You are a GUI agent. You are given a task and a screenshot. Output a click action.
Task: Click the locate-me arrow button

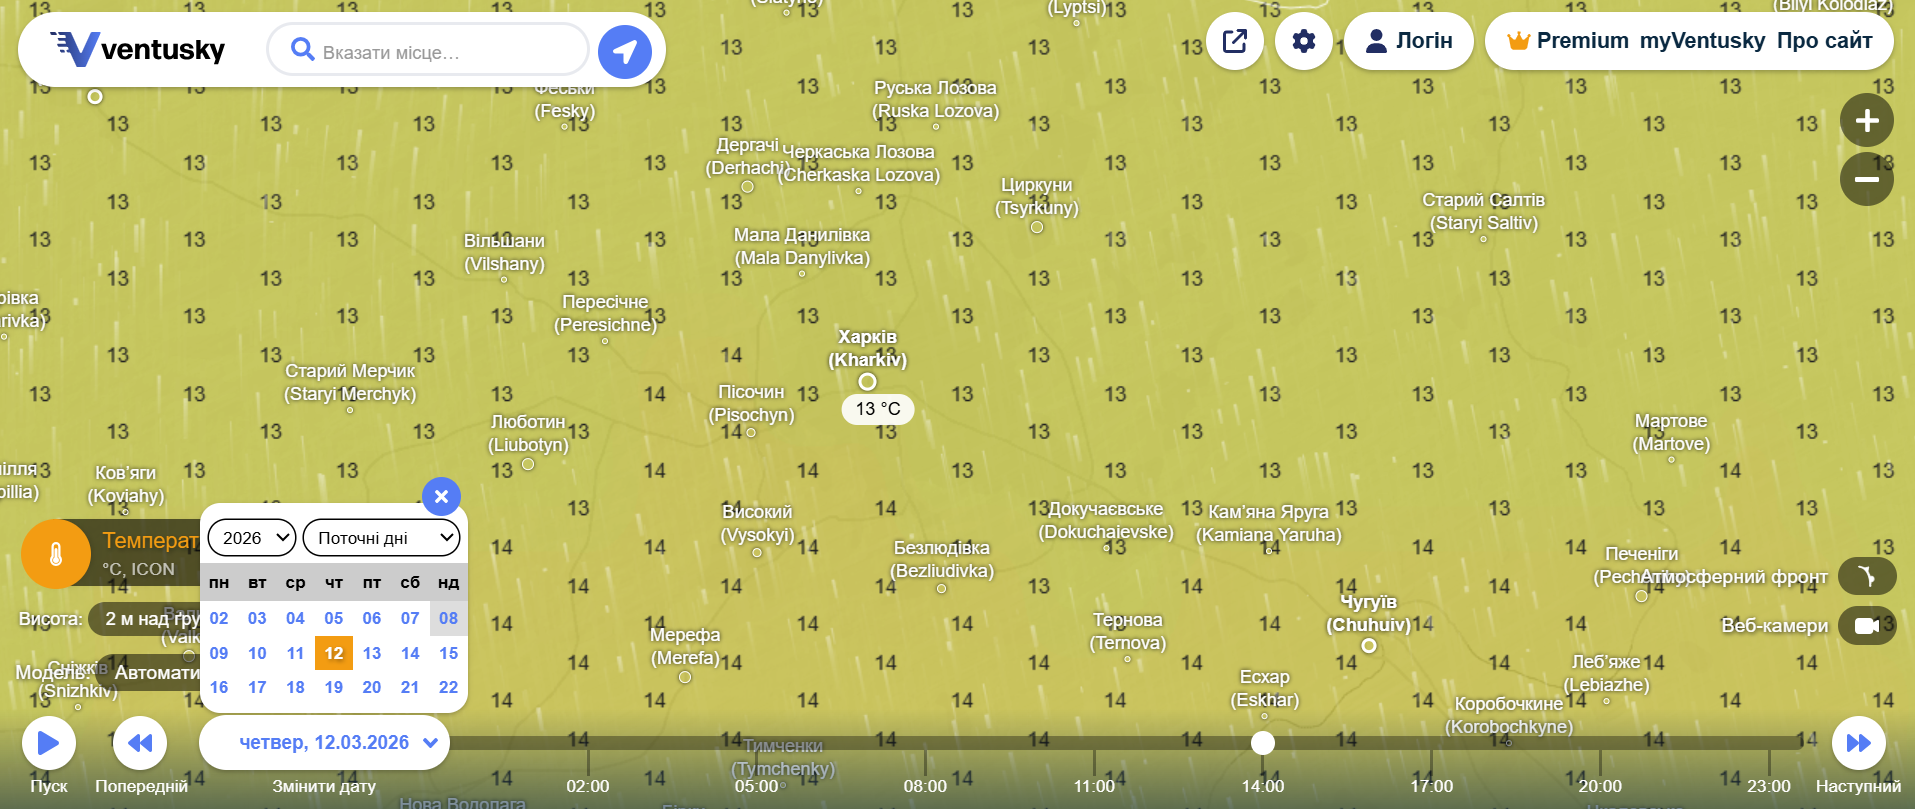click(624, 51)
